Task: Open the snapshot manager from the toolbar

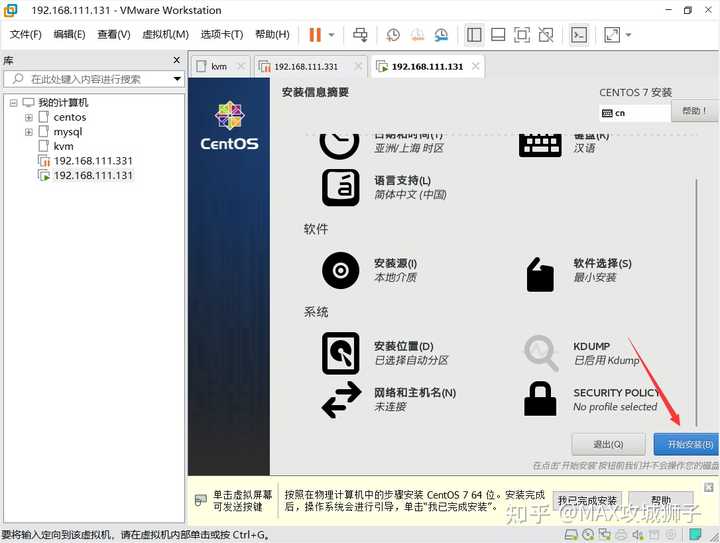Action: [441, 35]
